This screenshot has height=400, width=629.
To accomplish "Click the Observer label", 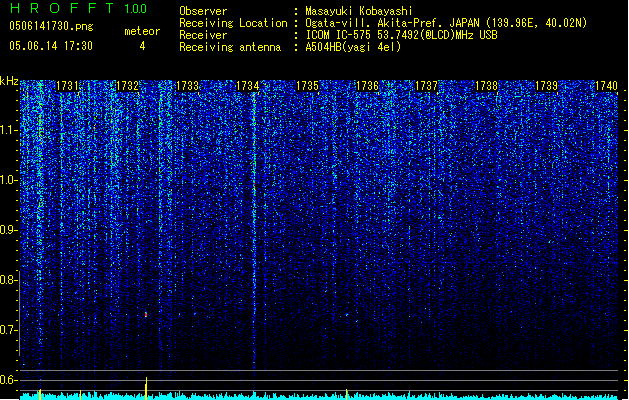I will [203, 11].
